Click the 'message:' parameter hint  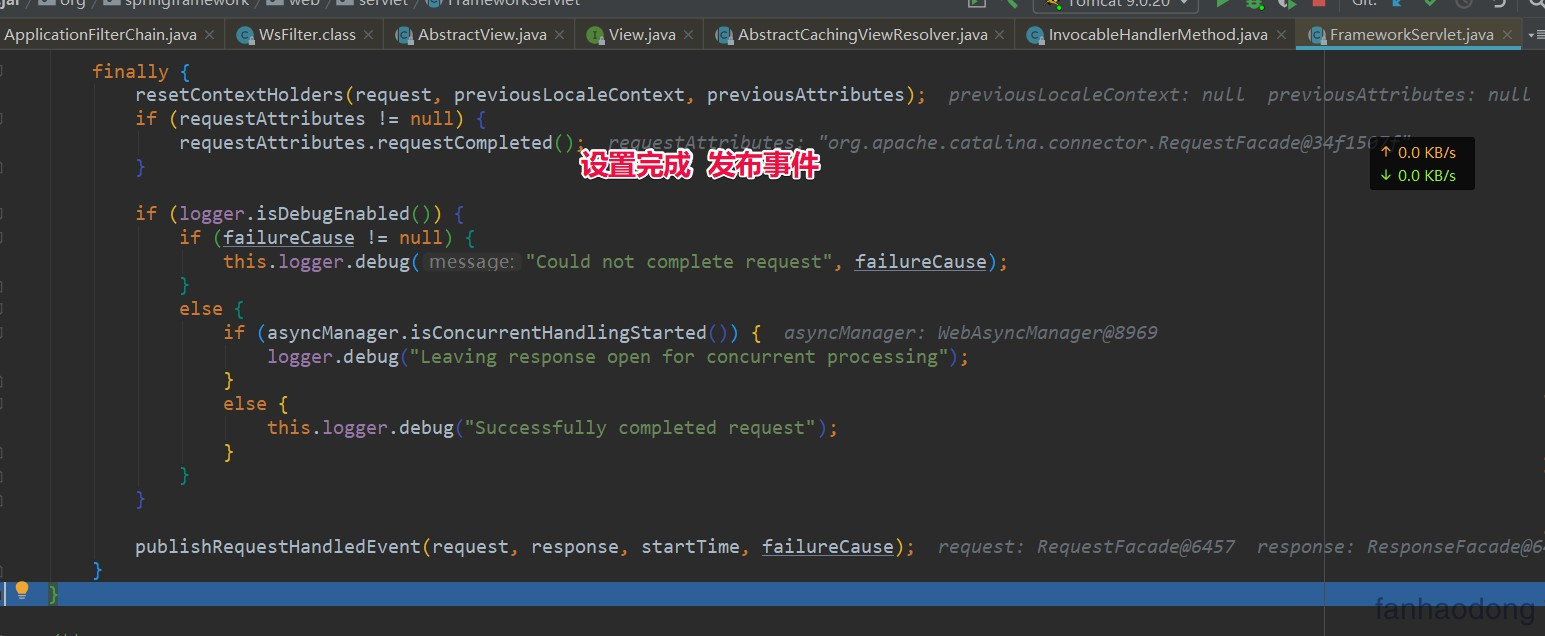[x=472, y=262]
